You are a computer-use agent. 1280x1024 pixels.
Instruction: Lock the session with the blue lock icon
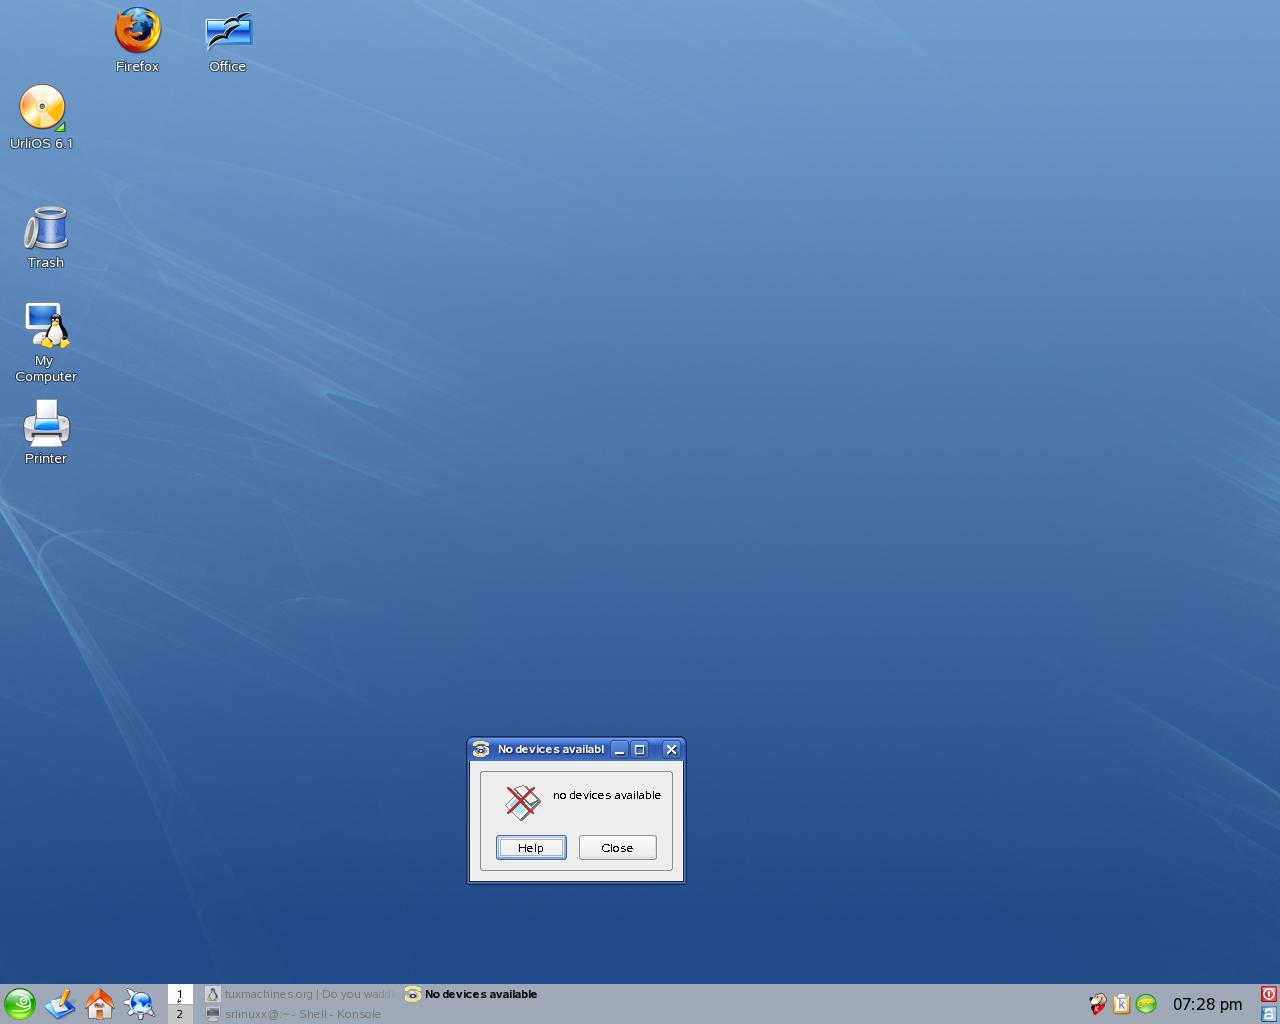coord(1268,1014)
